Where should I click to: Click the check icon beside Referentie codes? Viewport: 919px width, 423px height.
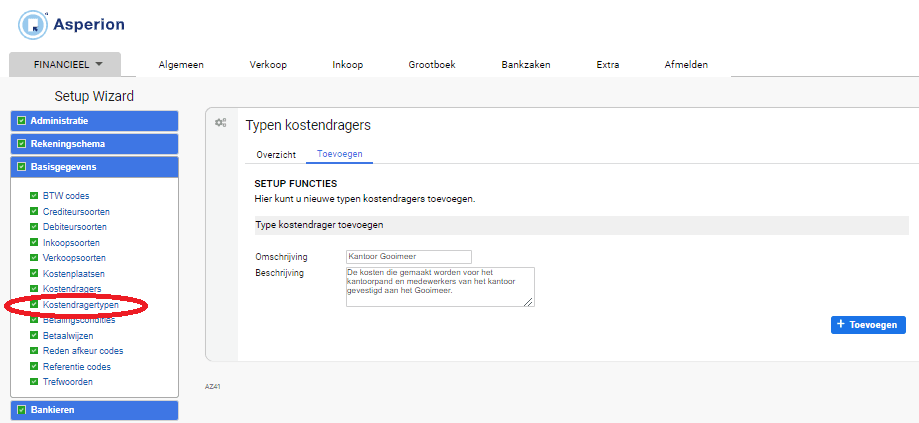(x=34, y=367)
